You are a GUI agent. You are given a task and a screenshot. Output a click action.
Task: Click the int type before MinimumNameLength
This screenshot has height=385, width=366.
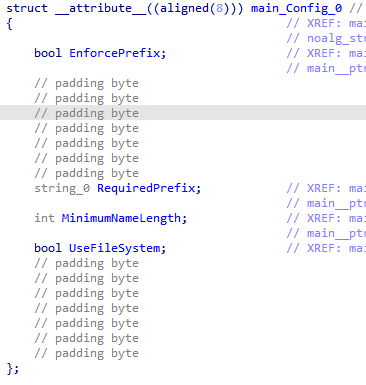44,218
